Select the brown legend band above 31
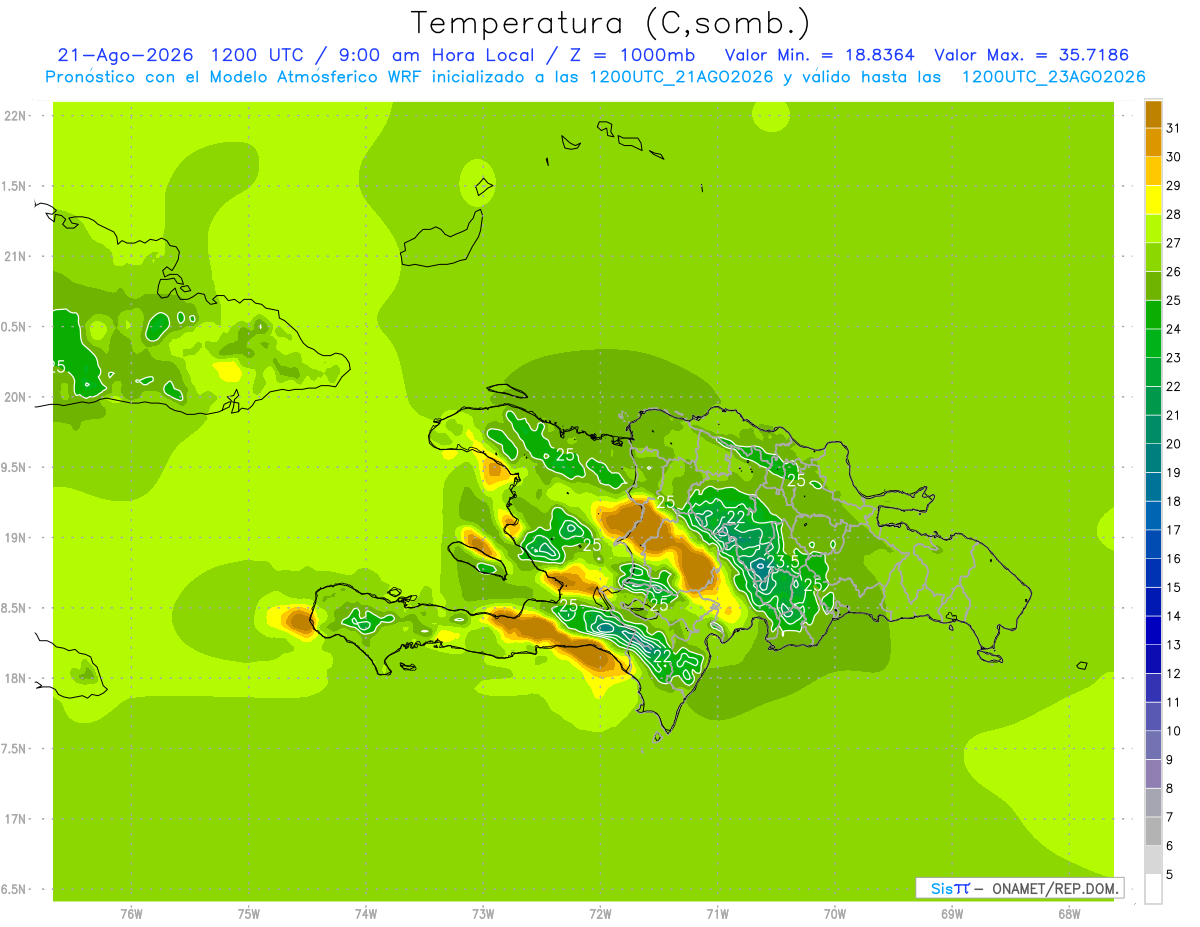This screenshot has width=1200, height=927. click(x=1153, y=114)
